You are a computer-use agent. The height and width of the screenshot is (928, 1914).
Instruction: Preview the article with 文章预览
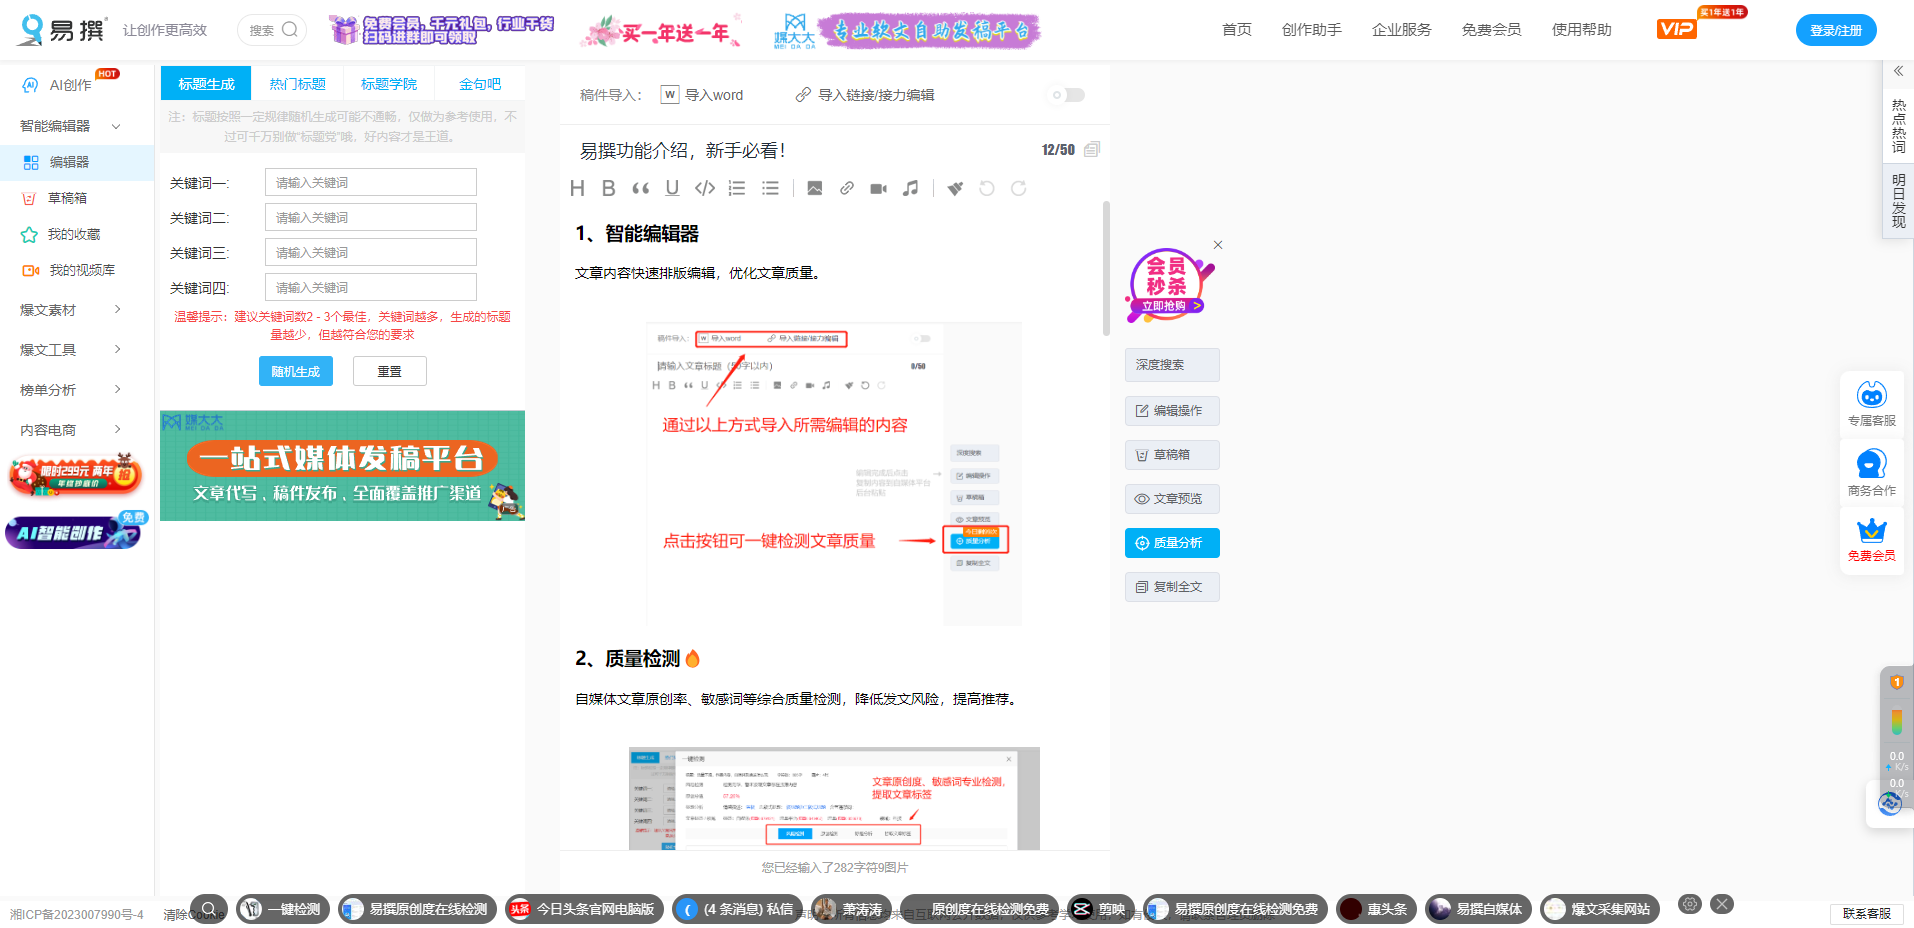(x=1171, y=498)
